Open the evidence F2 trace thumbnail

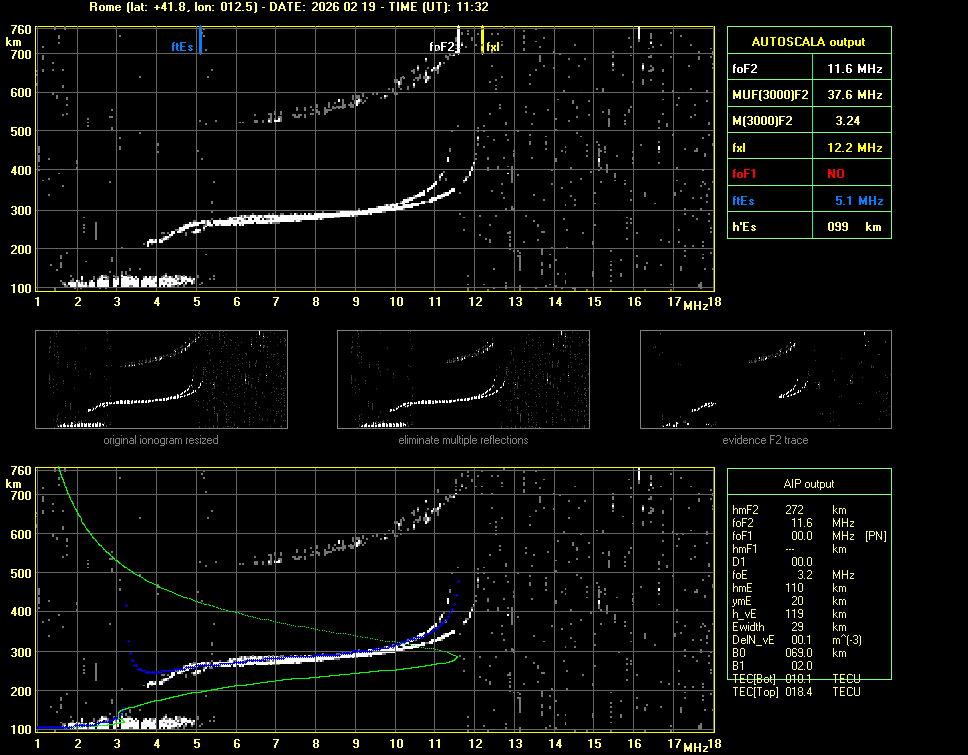[x=765, y=380]
